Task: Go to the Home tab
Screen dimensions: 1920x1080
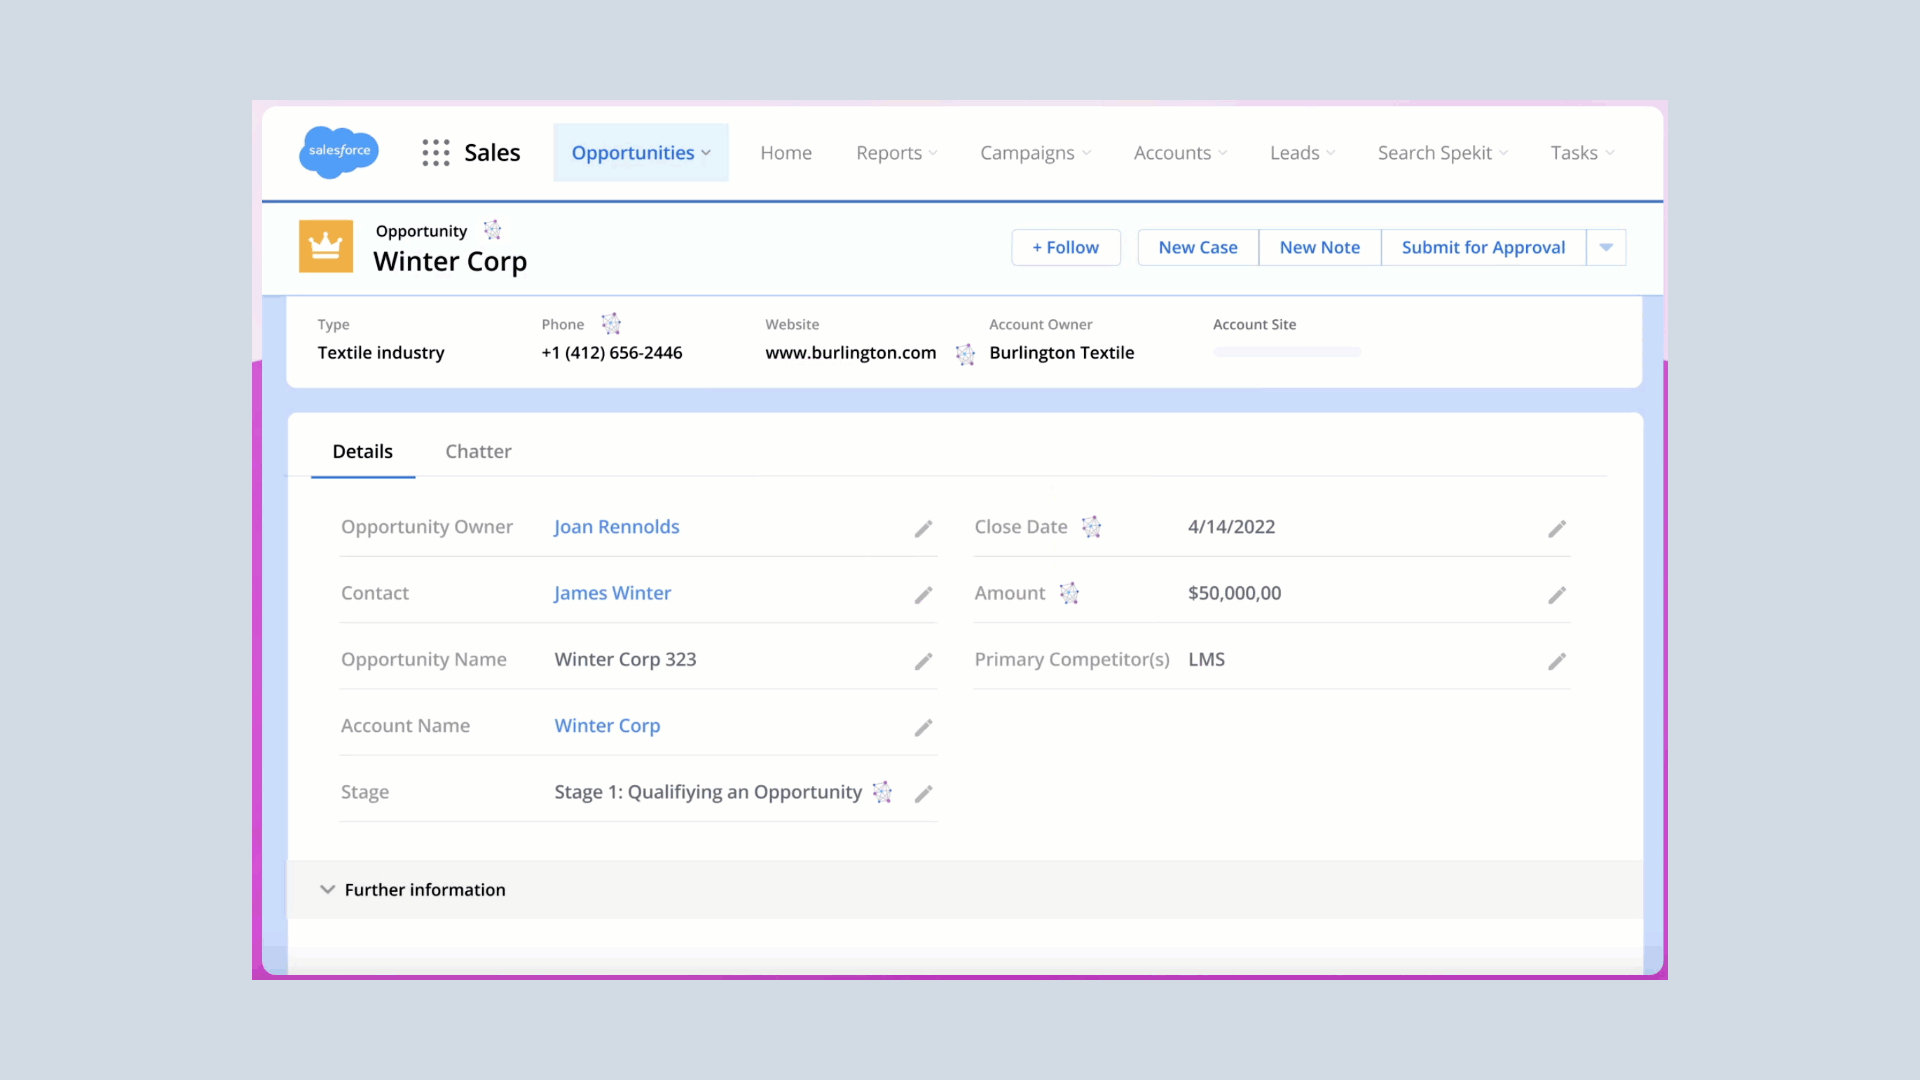Action: click(786, 153)
